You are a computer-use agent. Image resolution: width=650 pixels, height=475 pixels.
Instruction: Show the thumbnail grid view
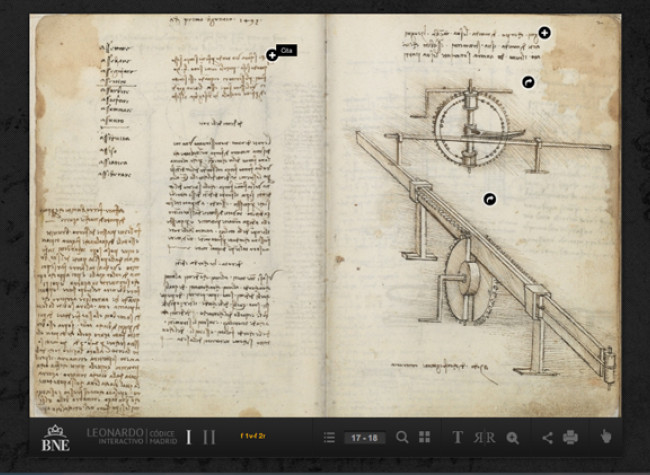pos(424,437)
